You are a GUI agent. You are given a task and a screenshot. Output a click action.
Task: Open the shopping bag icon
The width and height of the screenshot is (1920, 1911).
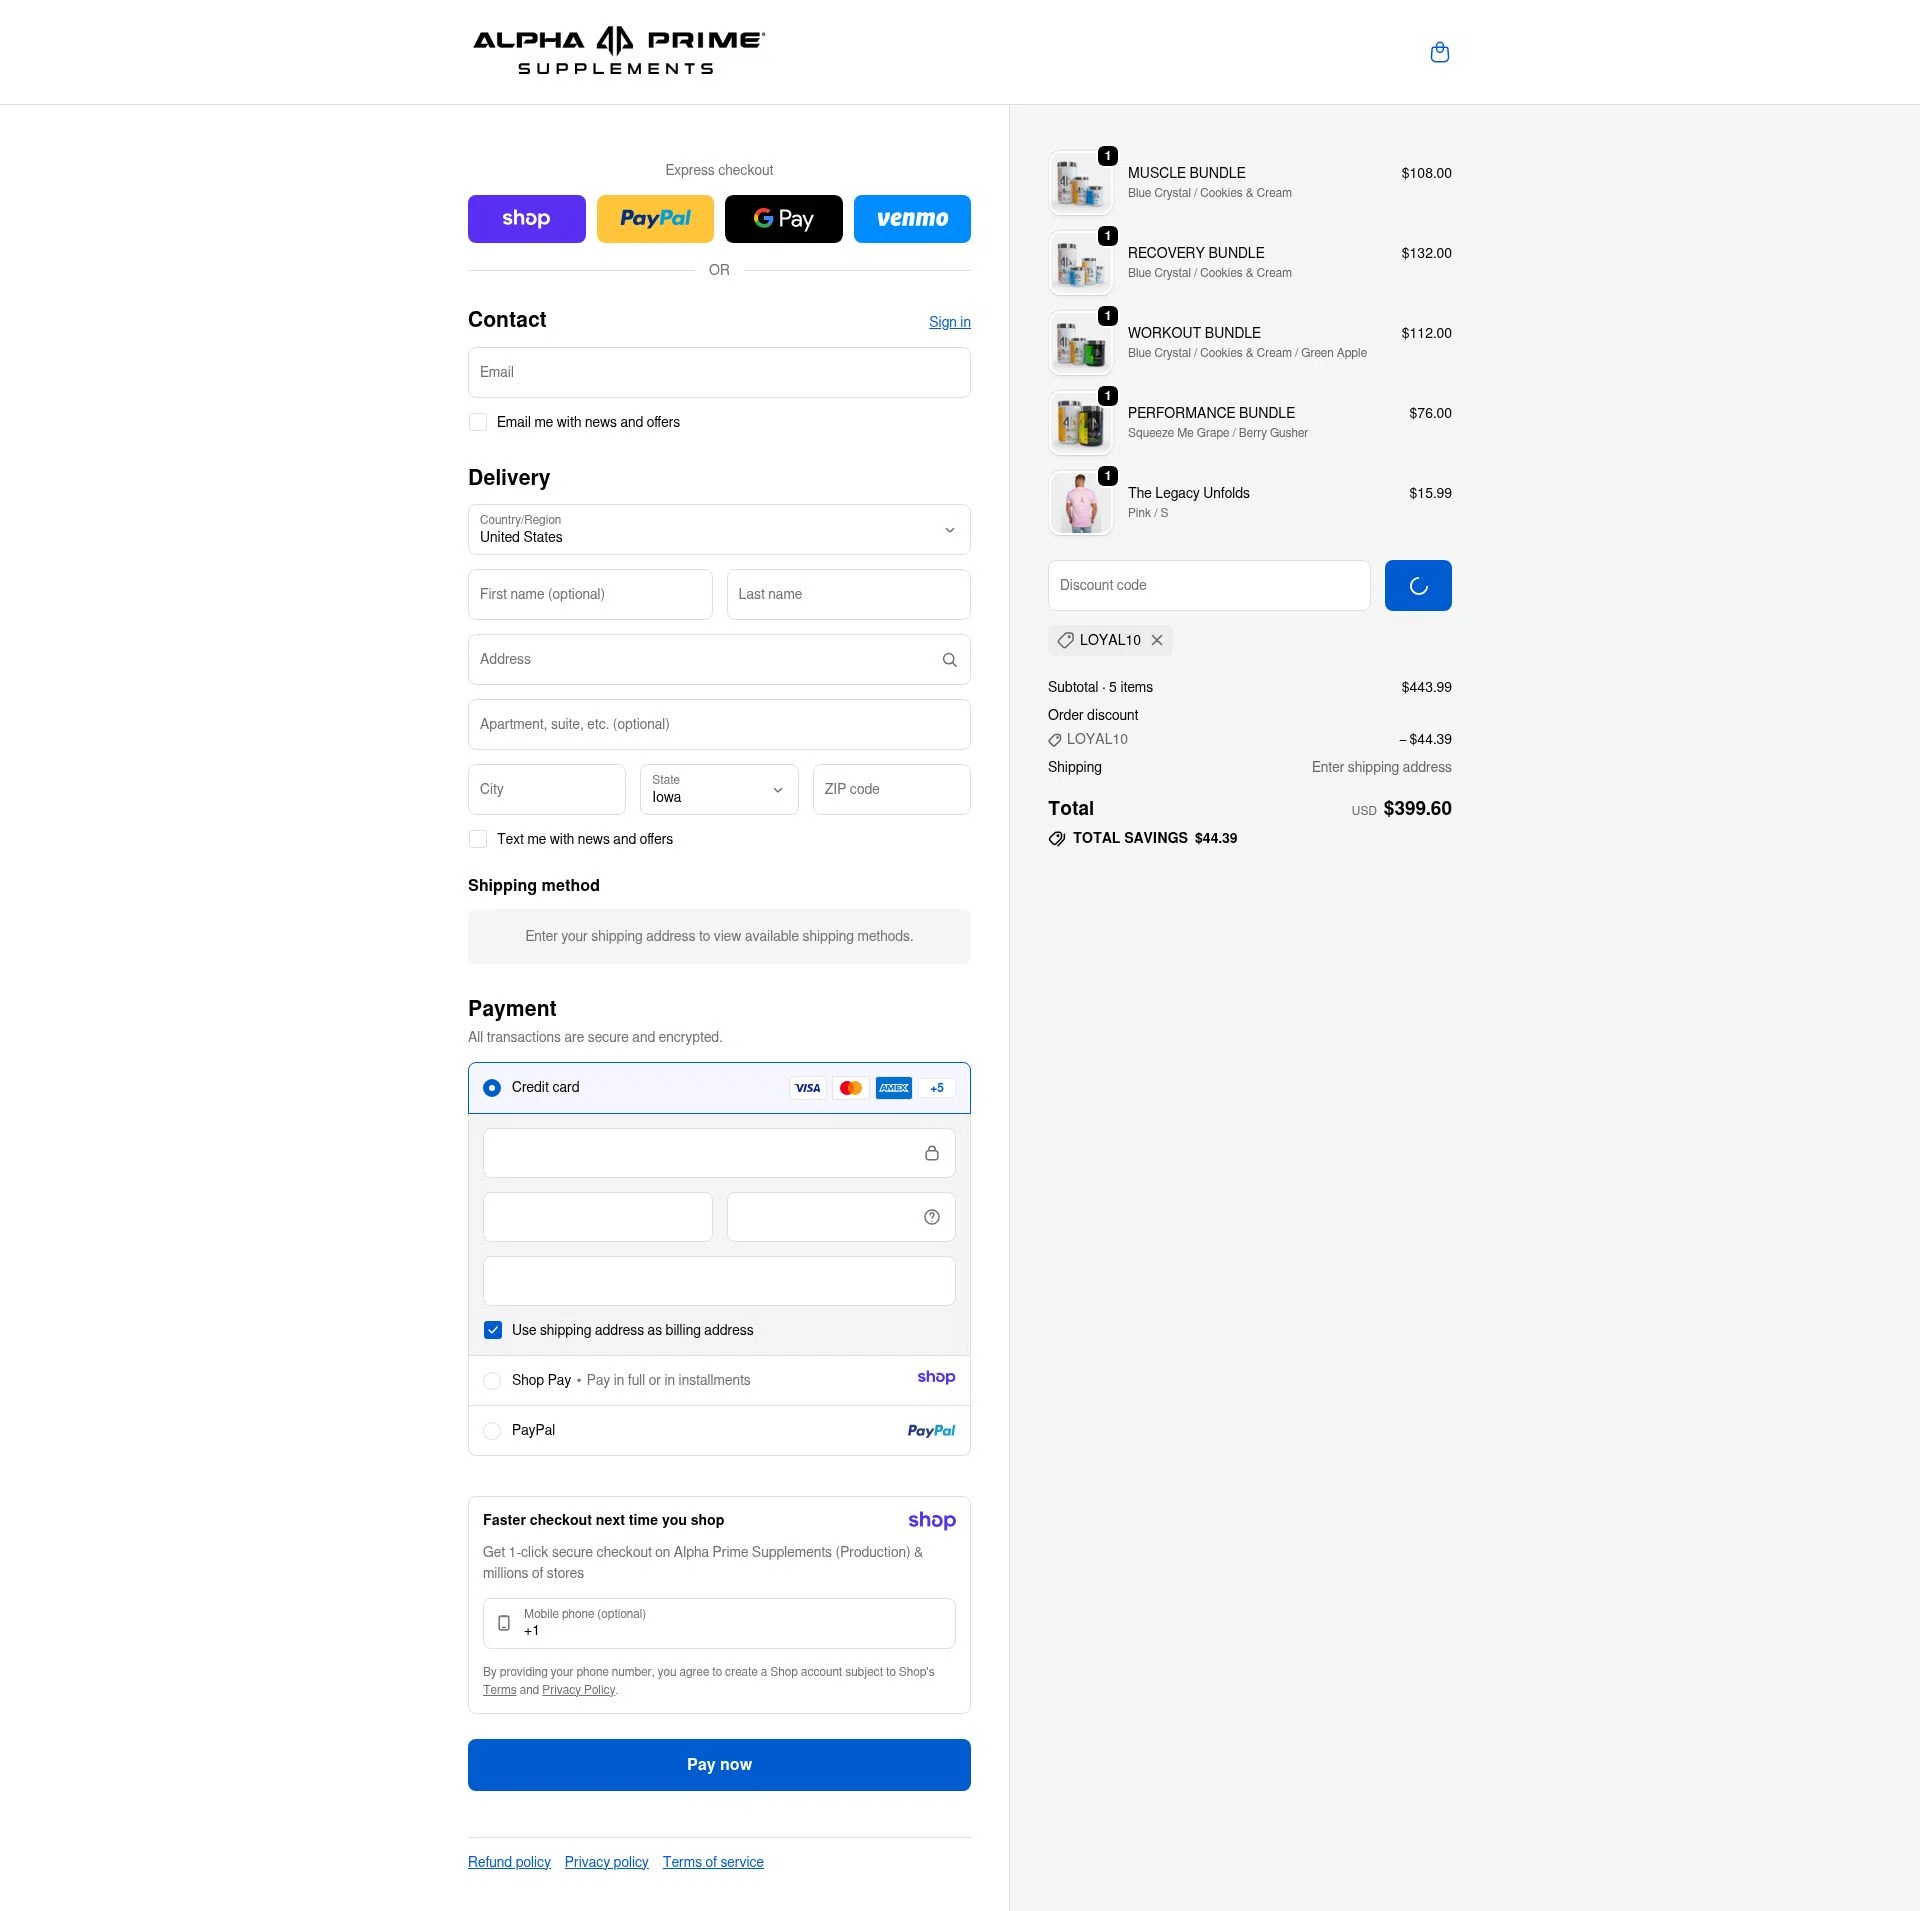[x=1440, y=52]
